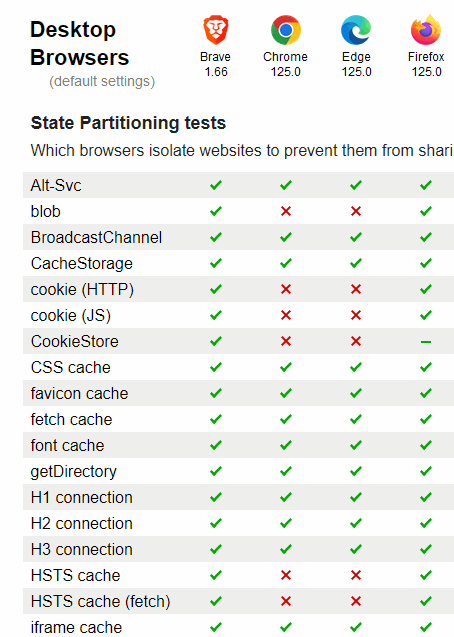The image size is (454, 637).
Task: Click Firefox's dash mark for CookieStore
Action: point(426,342)
